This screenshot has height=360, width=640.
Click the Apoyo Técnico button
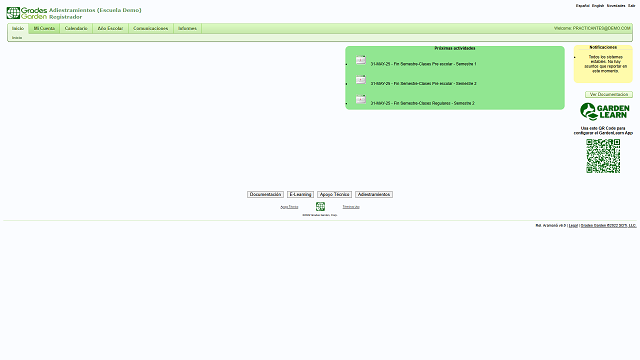(x=334, y=195)
